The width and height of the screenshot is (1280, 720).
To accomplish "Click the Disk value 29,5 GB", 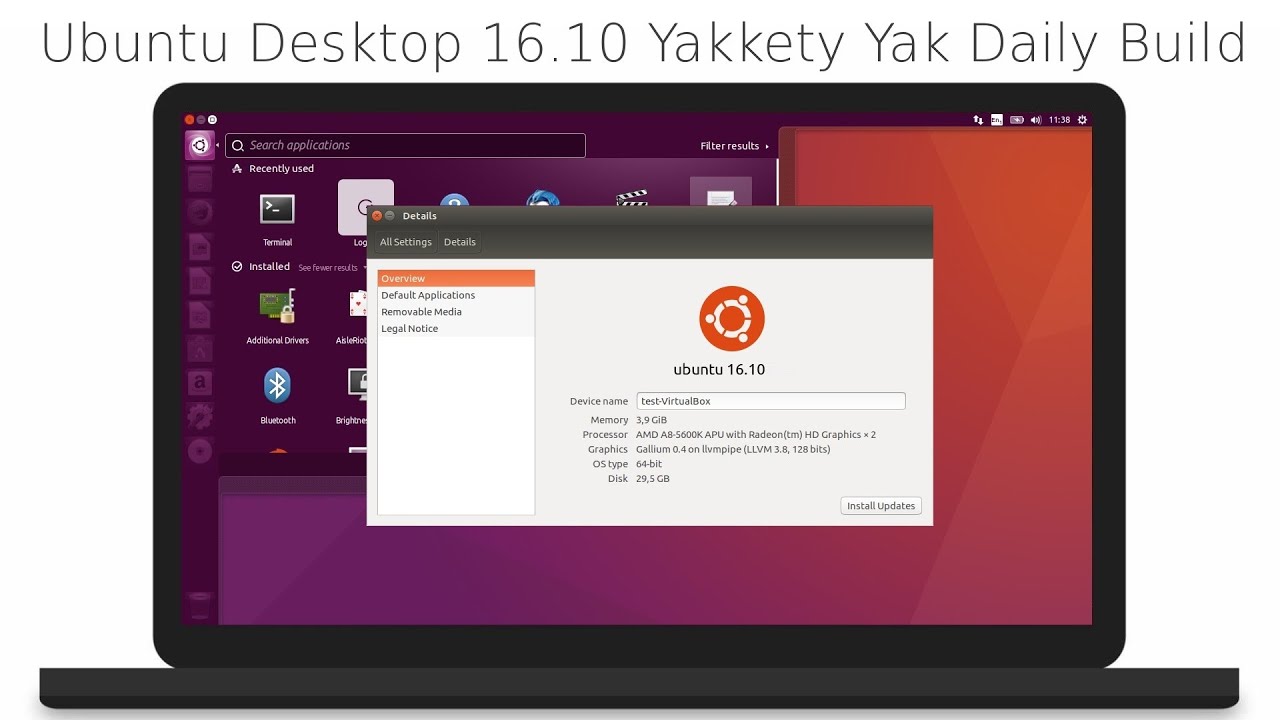I will [653, 479].
